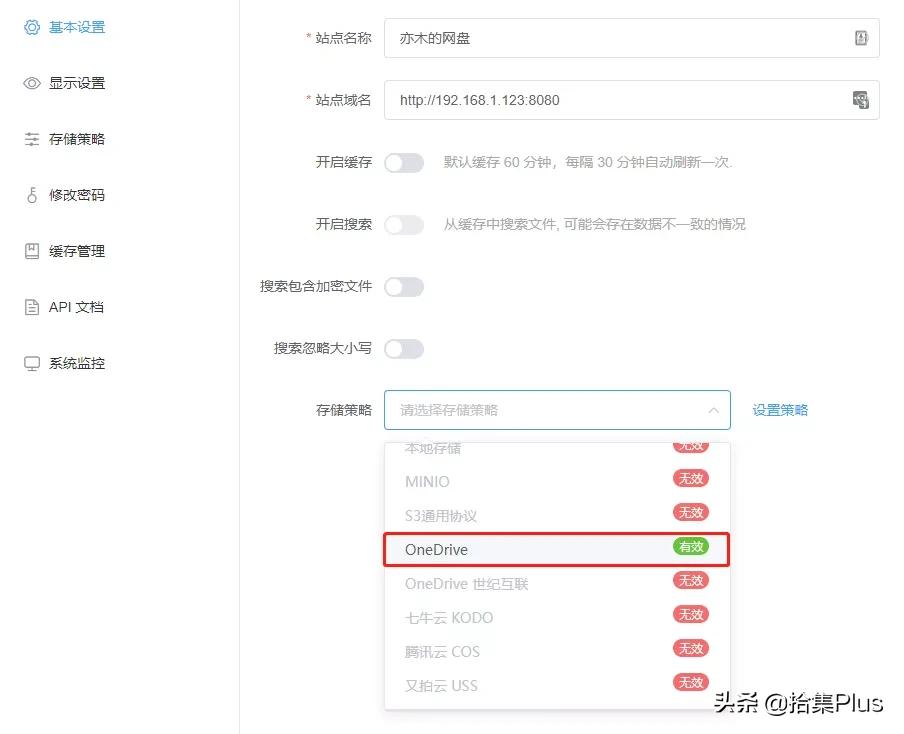Enable 搜索包含加密文件 switch
Viewport: 904px width, 734px height.
[x=404, y=286]
